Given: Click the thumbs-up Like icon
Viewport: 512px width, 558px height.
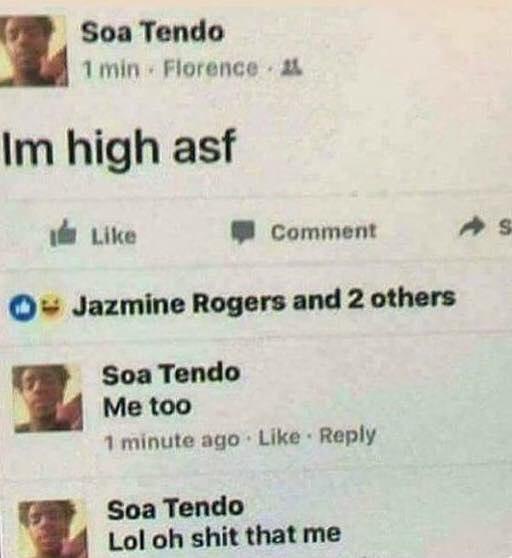Looking at the screenshot, I should click(x=64, y=232).
